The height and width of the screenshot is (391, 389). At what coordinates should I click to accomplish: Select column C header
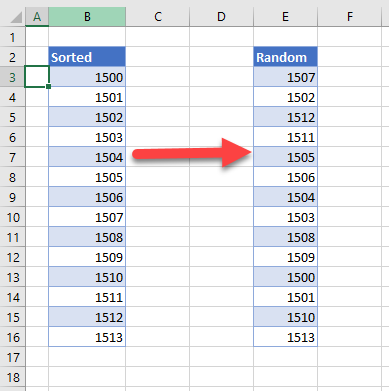158,16
